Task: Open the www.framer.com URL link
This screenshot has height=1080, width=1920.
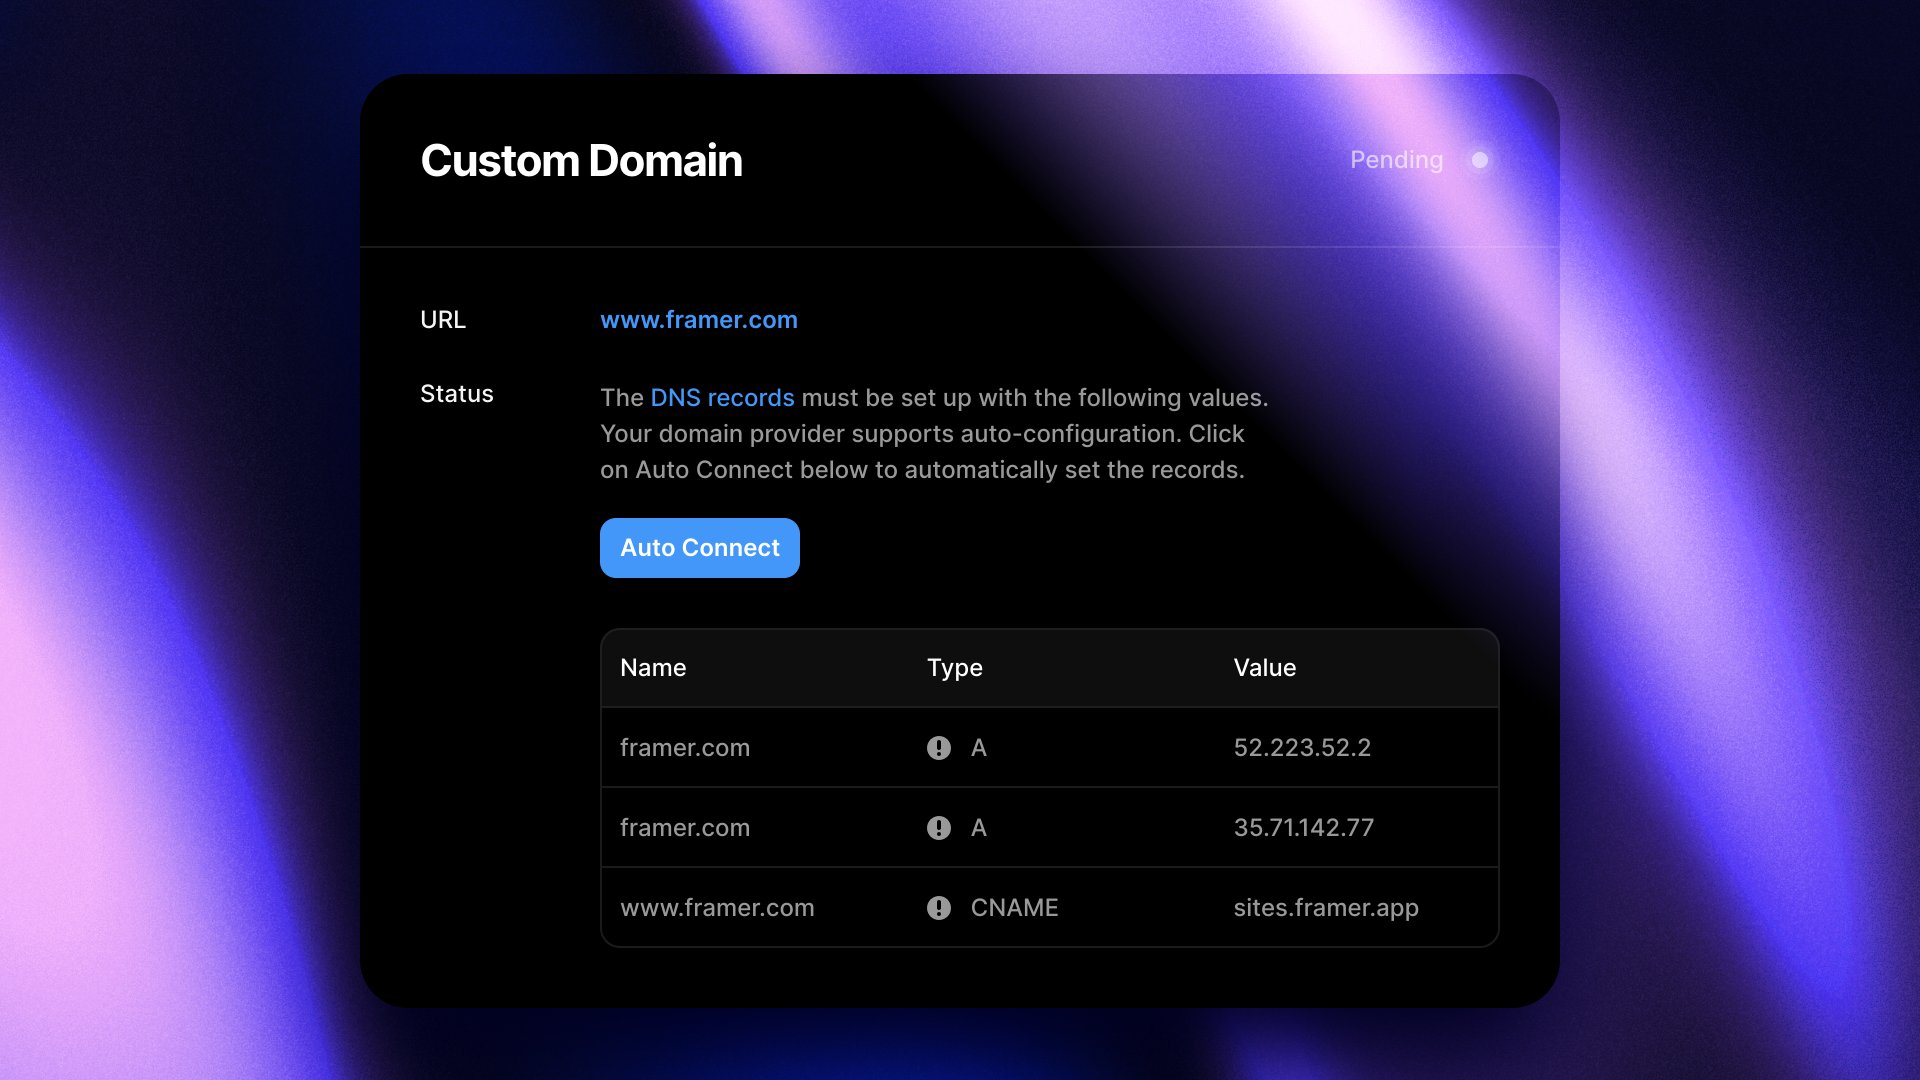Action: pos(698,320)
